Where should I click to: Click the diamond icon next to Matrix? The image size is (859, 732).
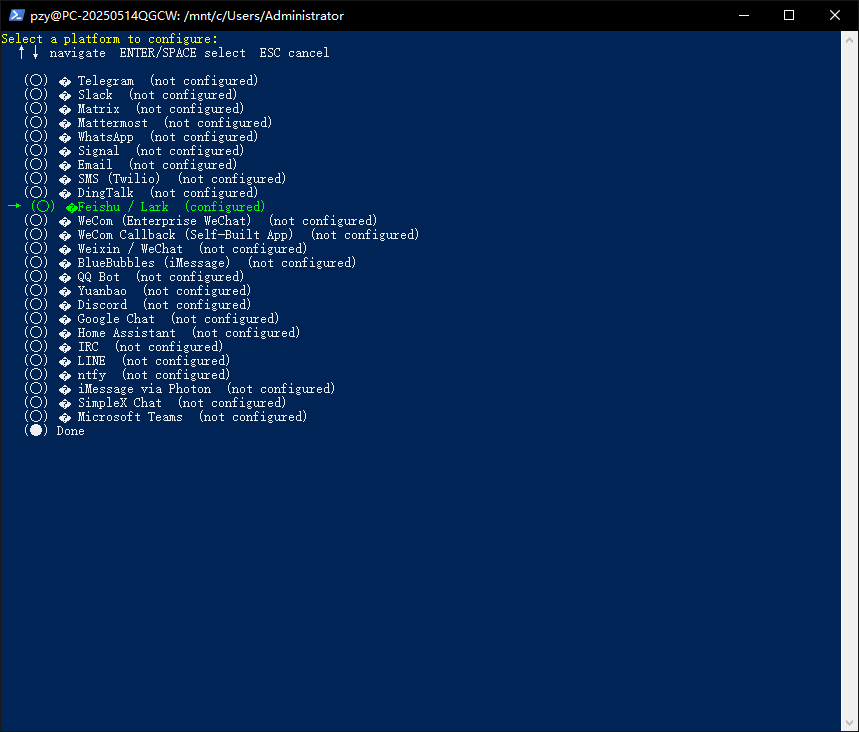65,110
